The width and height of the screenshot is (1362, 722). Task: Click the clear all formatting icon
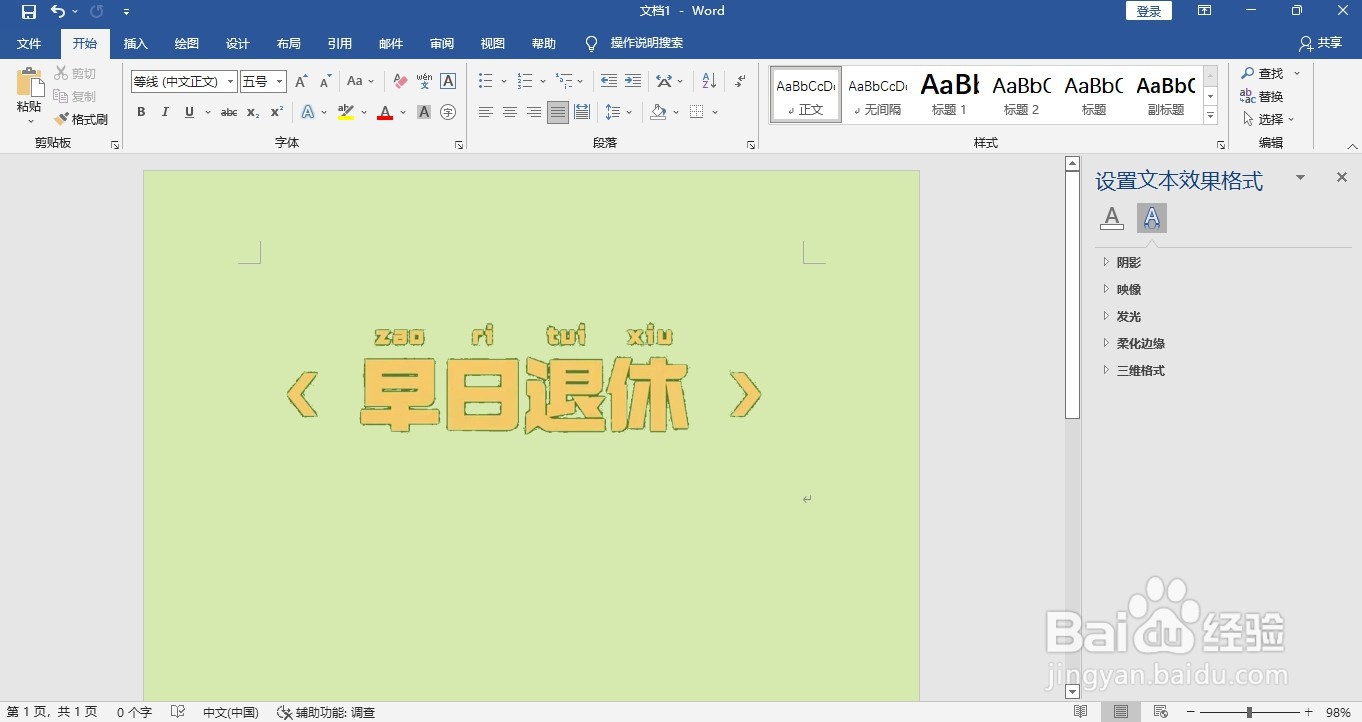[x=399, y=81]
